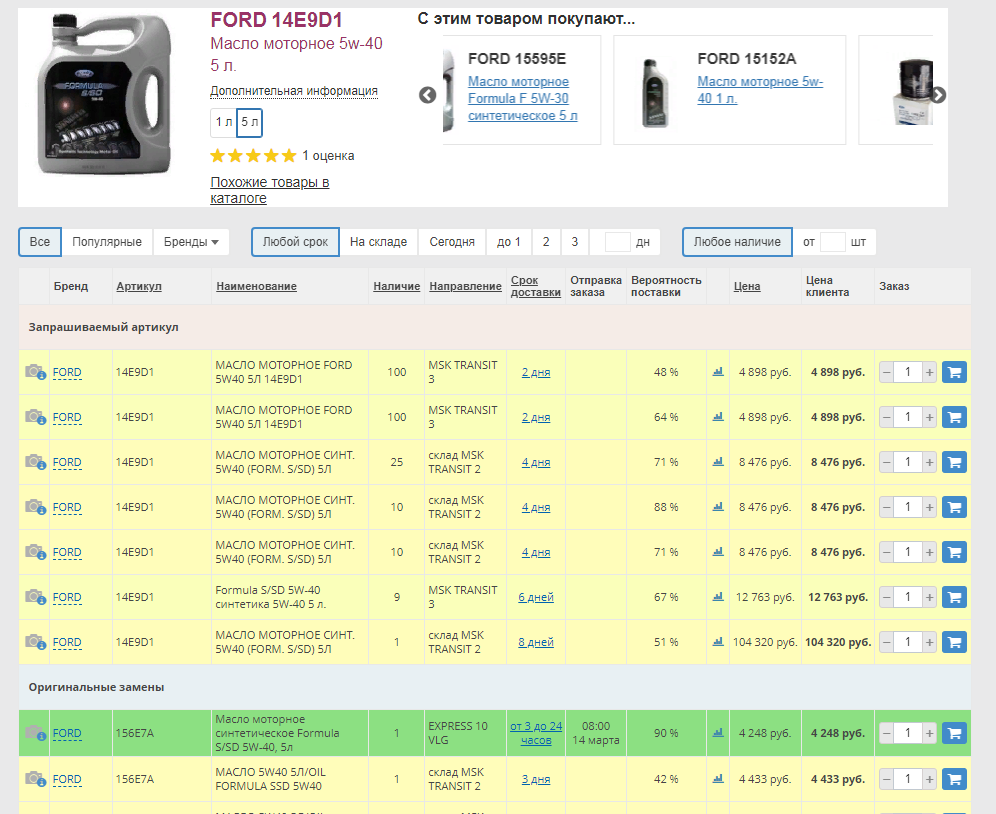Screen dimensions: 996x814
Task: Sort table by Наличие column
Action: pos(396,287)
